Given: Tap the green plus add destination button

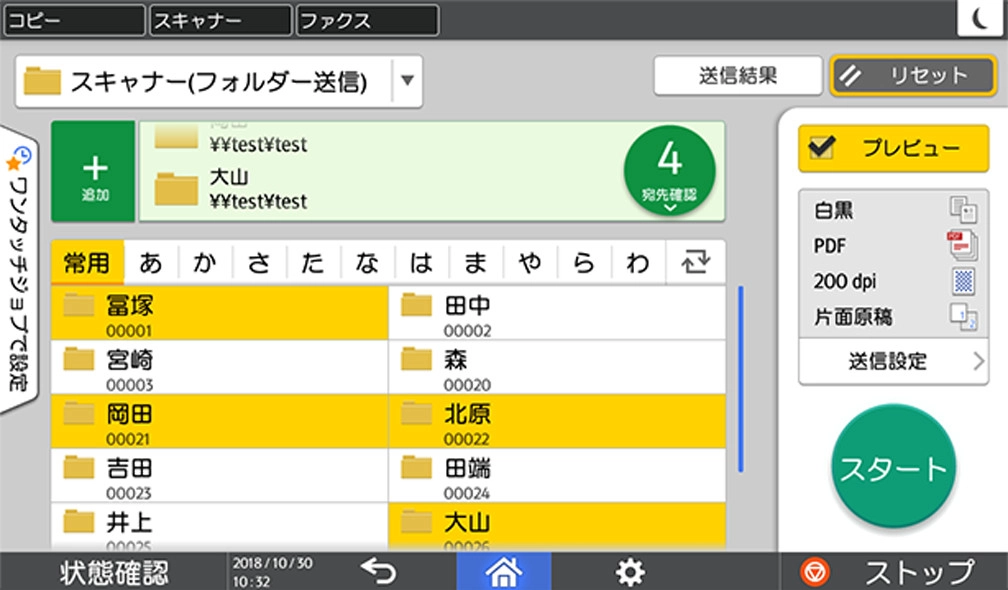Looking at the screenshot, I should tap(93, 171).
